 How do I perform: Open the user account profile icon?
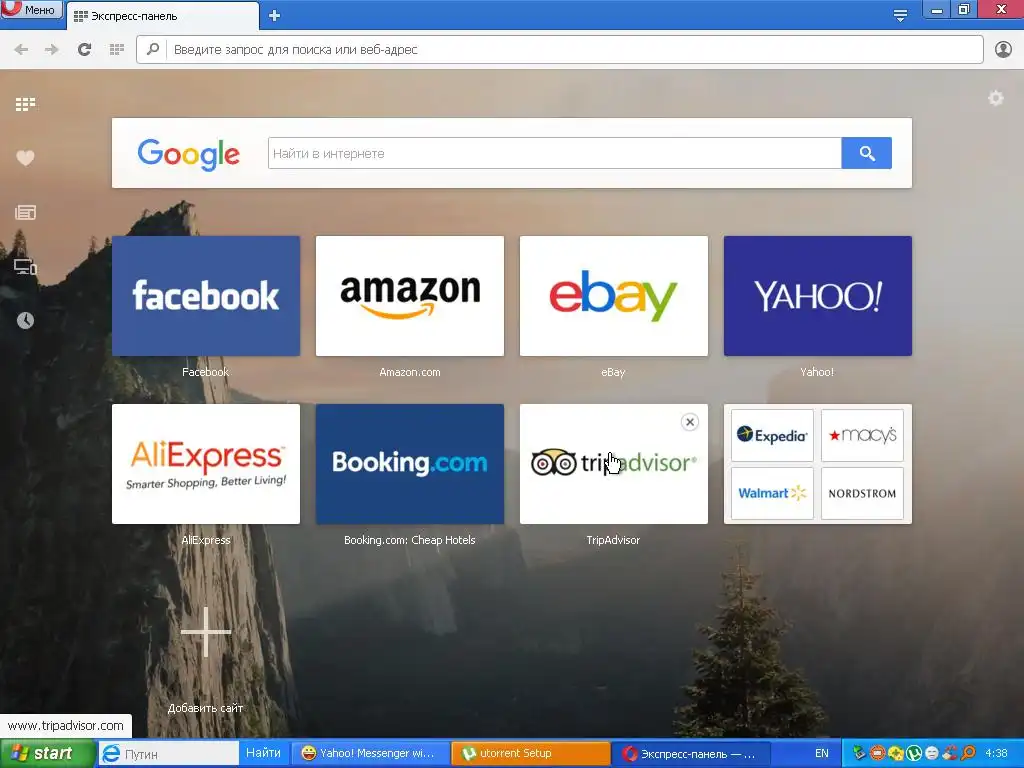[x=1003, y=50]
